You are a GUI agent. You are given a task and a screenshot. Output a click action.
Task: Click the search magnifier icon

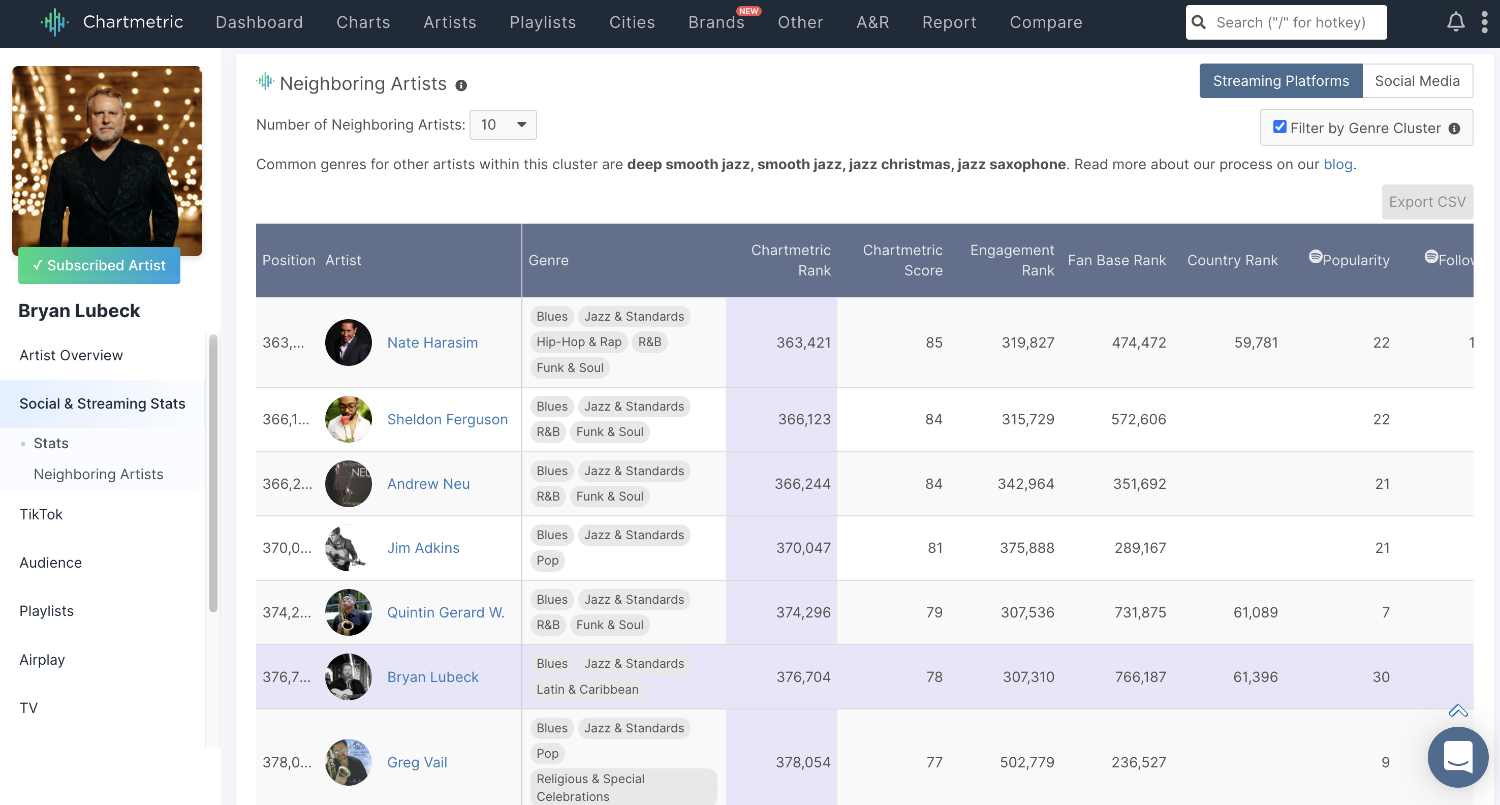1199,22
